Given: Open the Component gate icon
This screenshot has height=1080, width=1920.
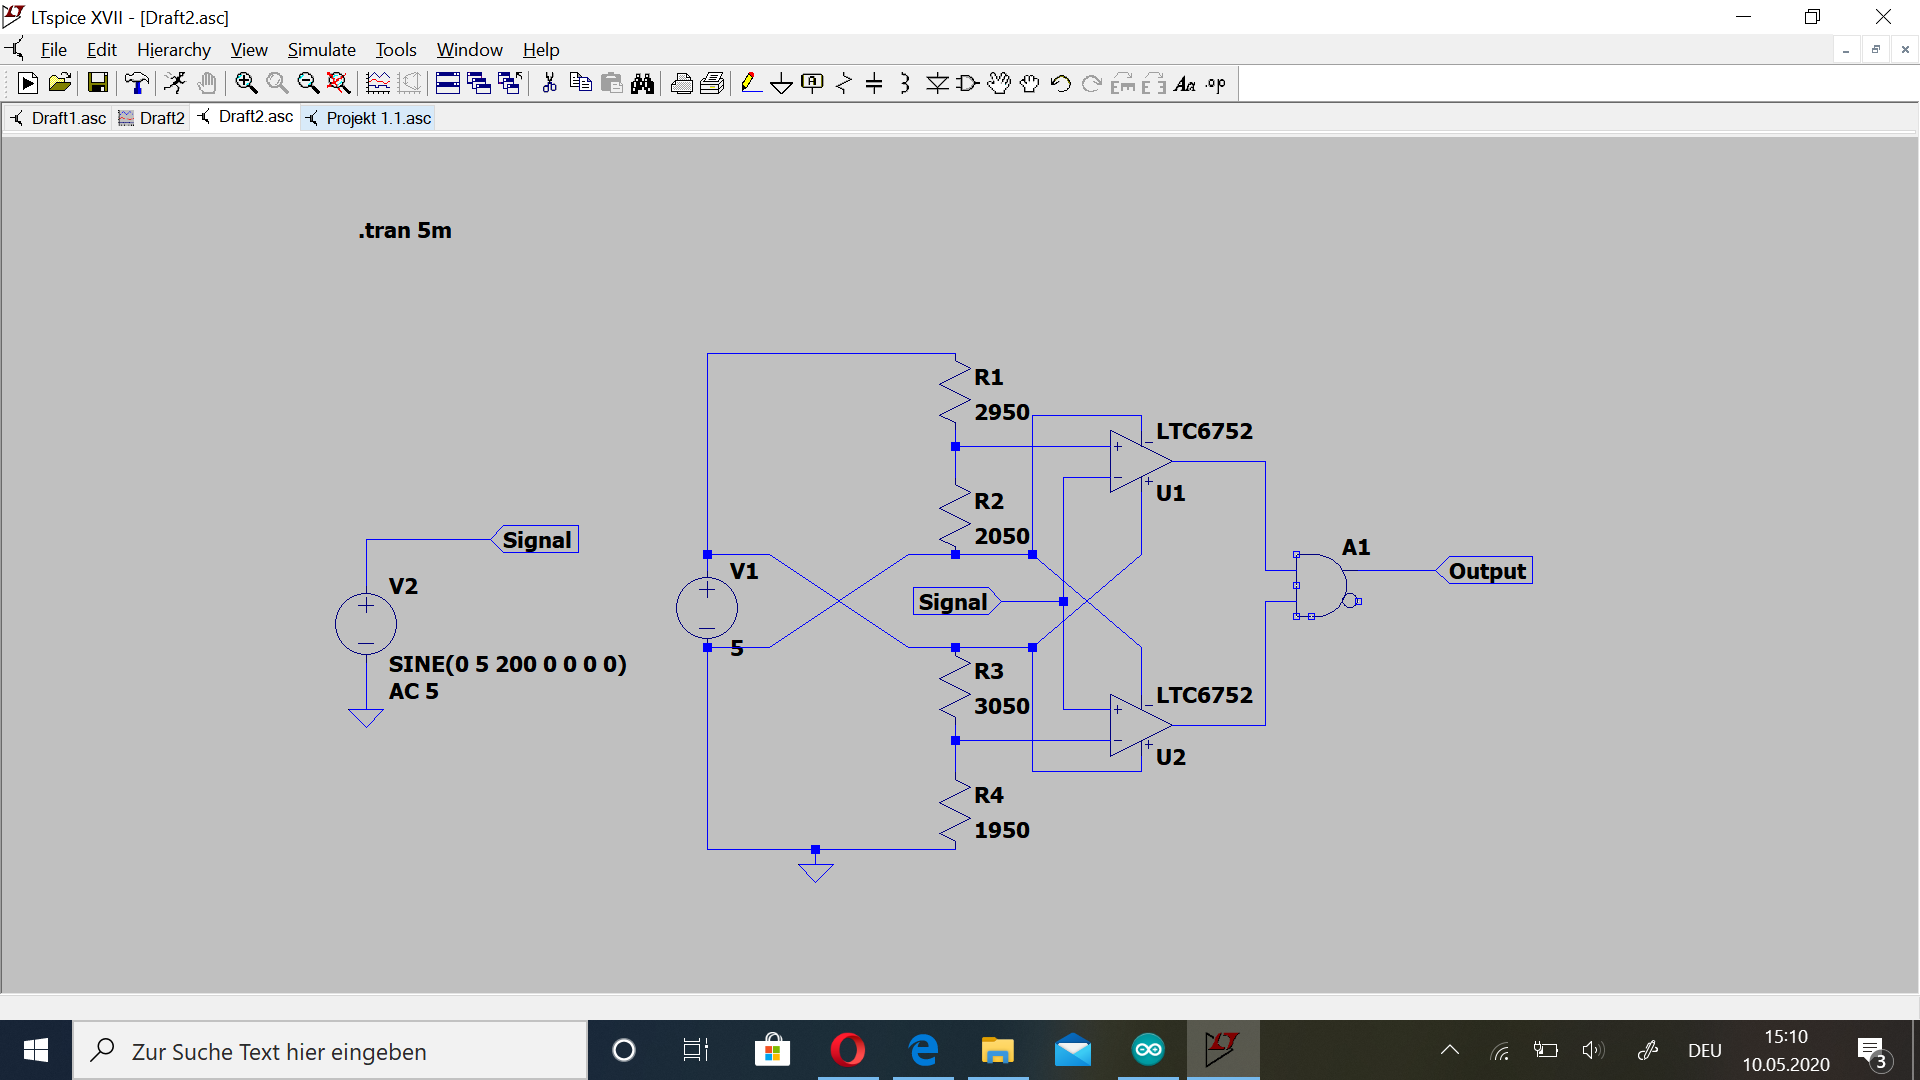Looking at the screenshot, I should point(968,84).
